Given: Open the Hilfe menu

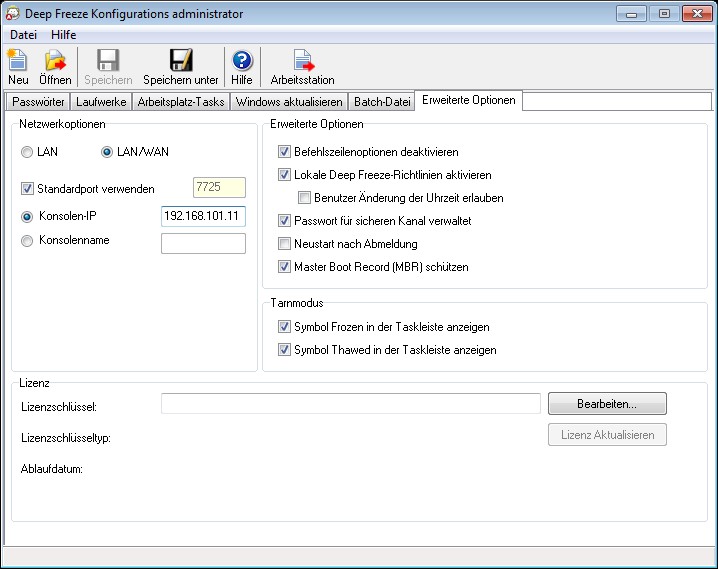Looking at the screenshot, I should pos(63,35).
